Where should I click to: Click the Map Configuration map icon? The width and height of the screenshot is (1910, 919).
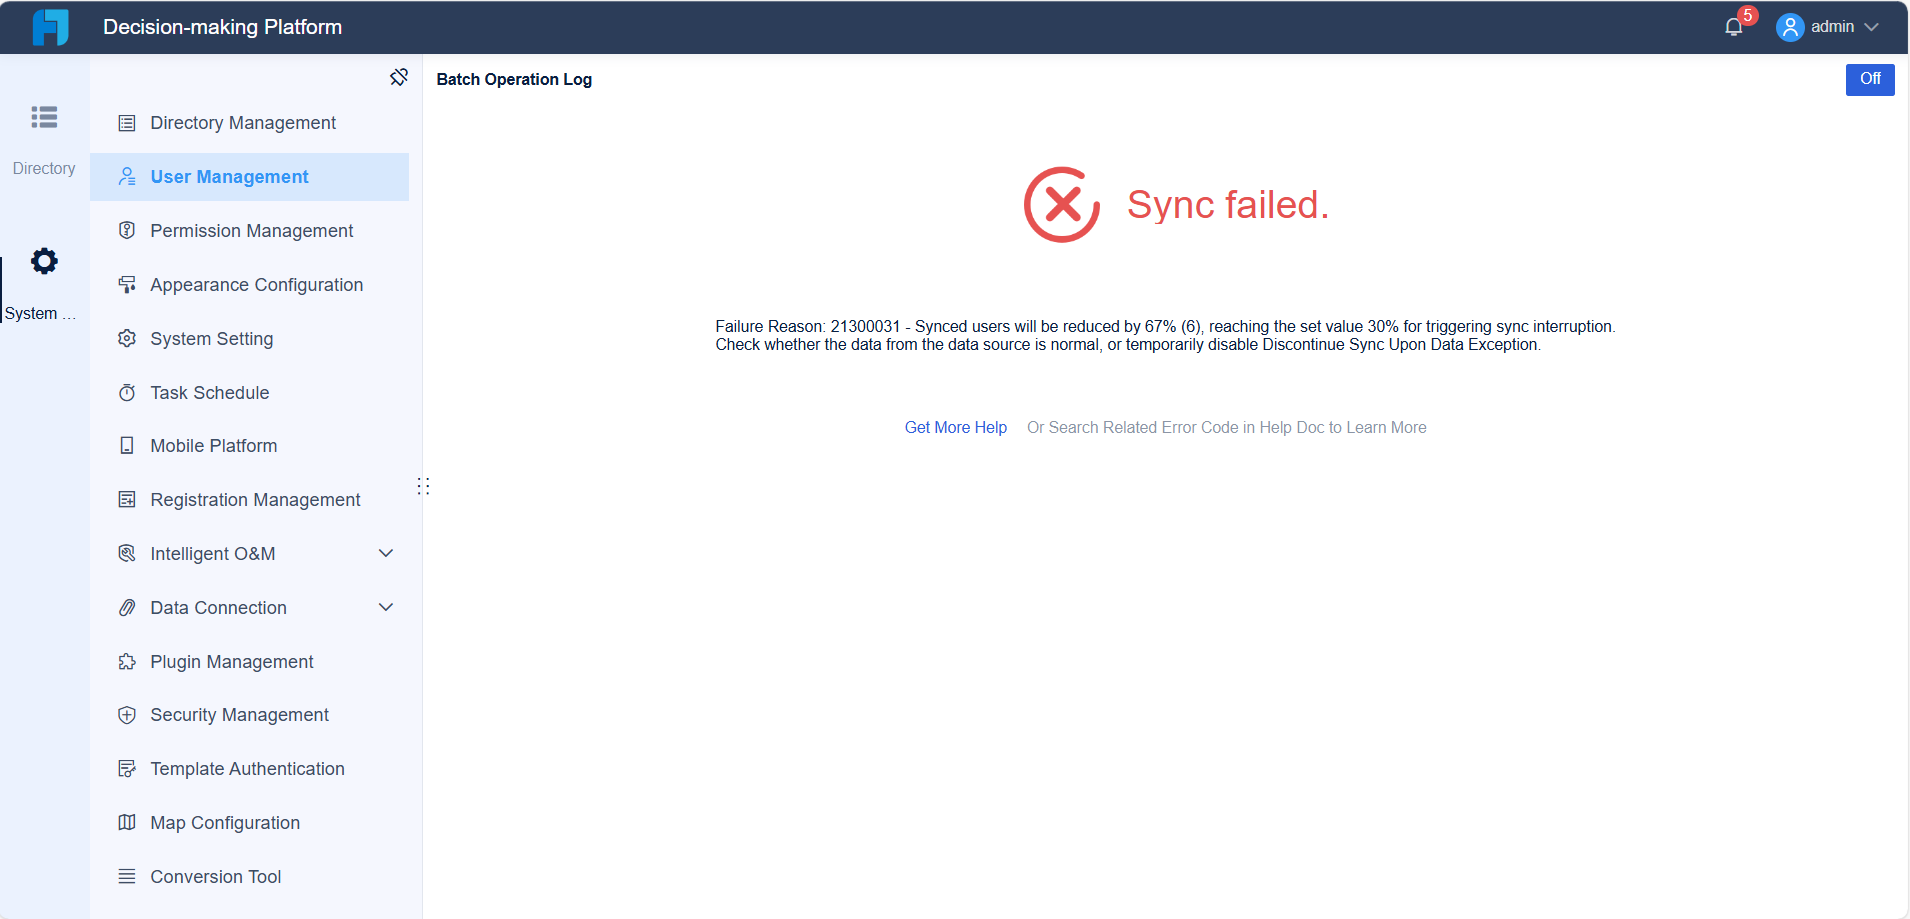[x=127, y=823]
